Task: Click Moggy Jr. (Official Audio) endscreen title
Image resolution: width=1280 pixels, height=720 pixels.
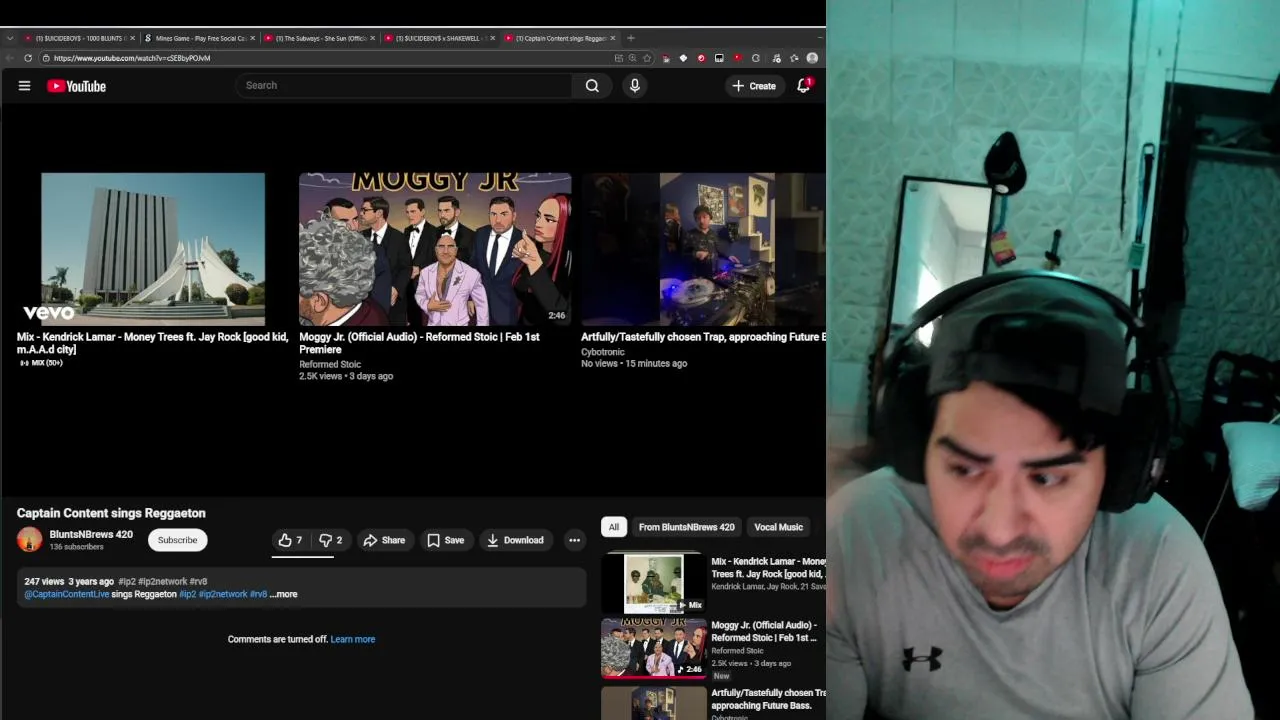Action: tap(419, 343)
